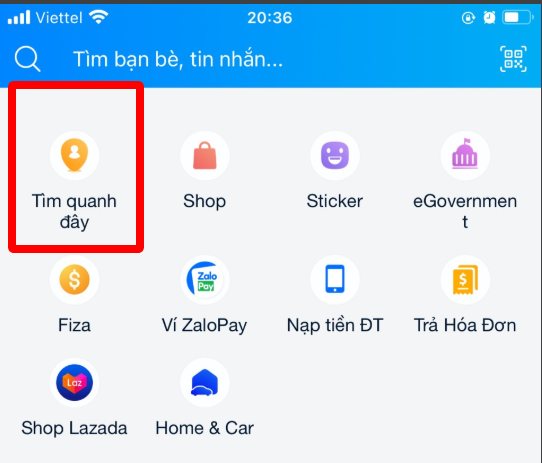
Task: Tap the QR code scanner icon
Action: 513,59
